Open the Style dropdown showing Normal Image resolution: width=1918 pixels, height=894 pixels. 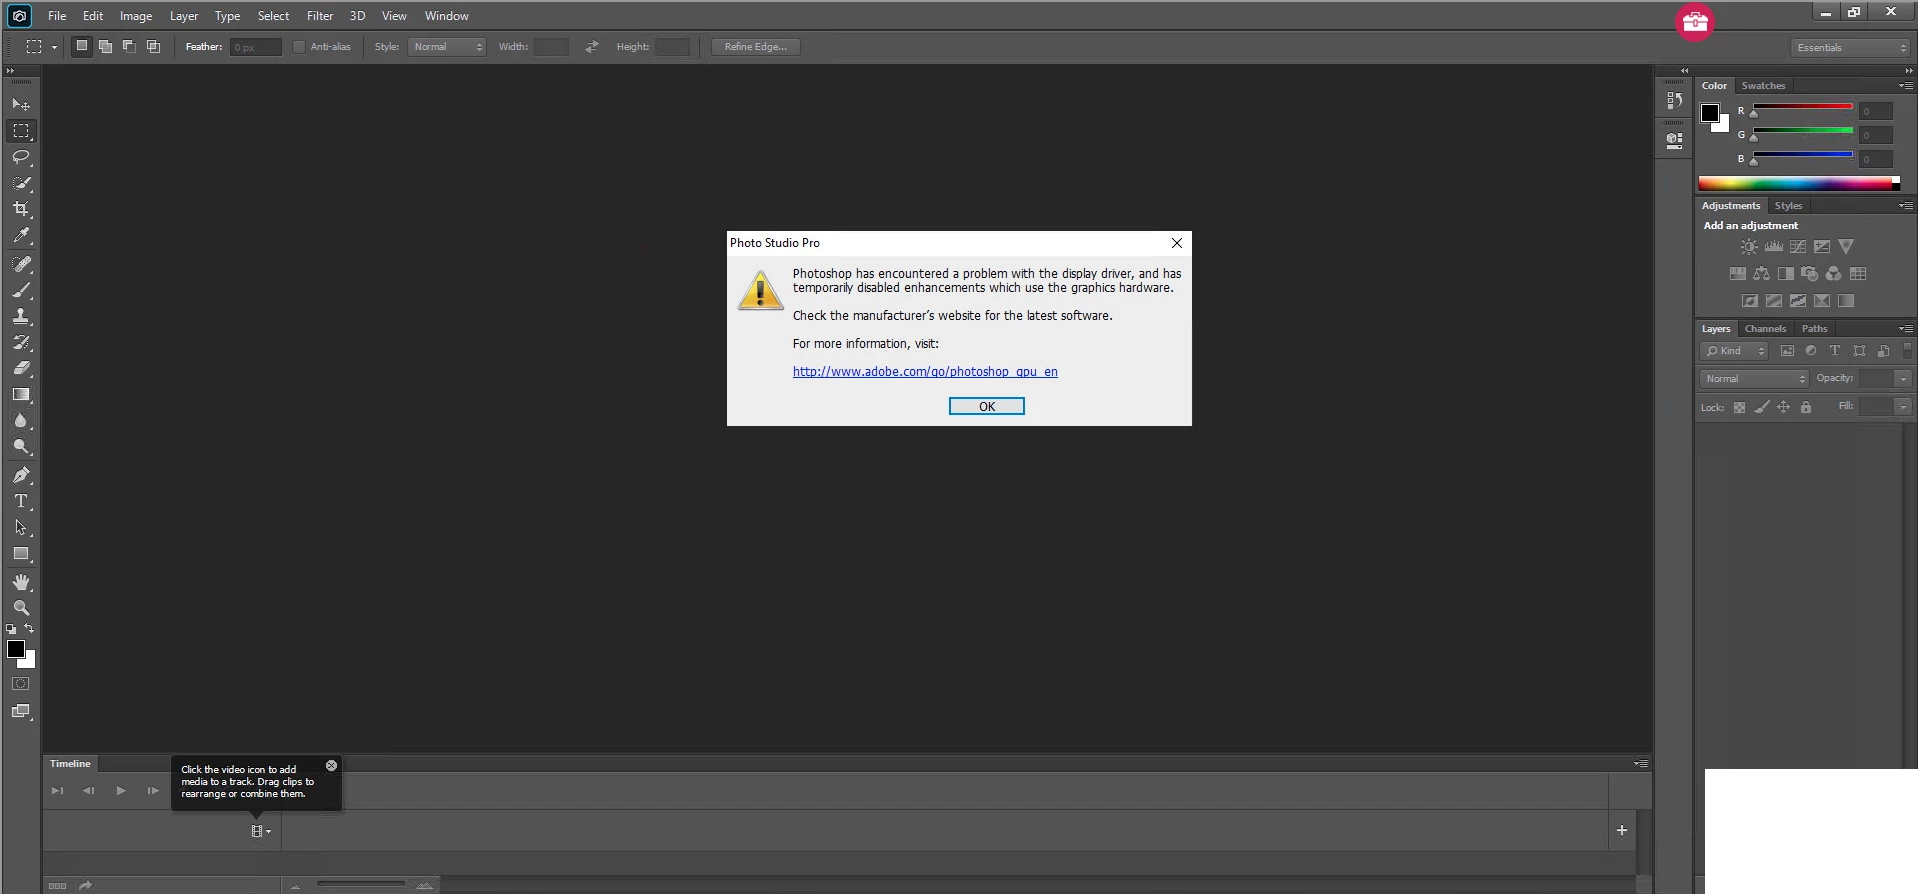pos(447,47)
